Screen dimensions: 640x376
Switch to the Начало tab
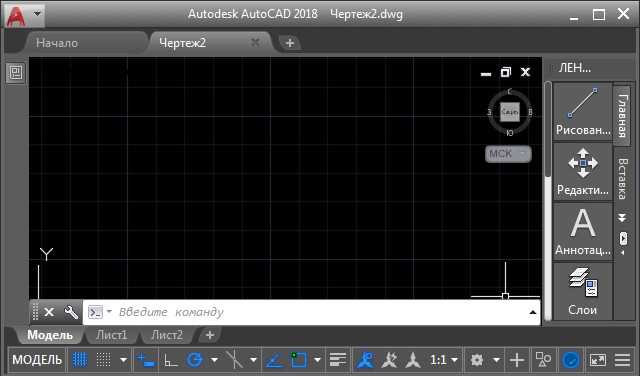pos(57,43)
